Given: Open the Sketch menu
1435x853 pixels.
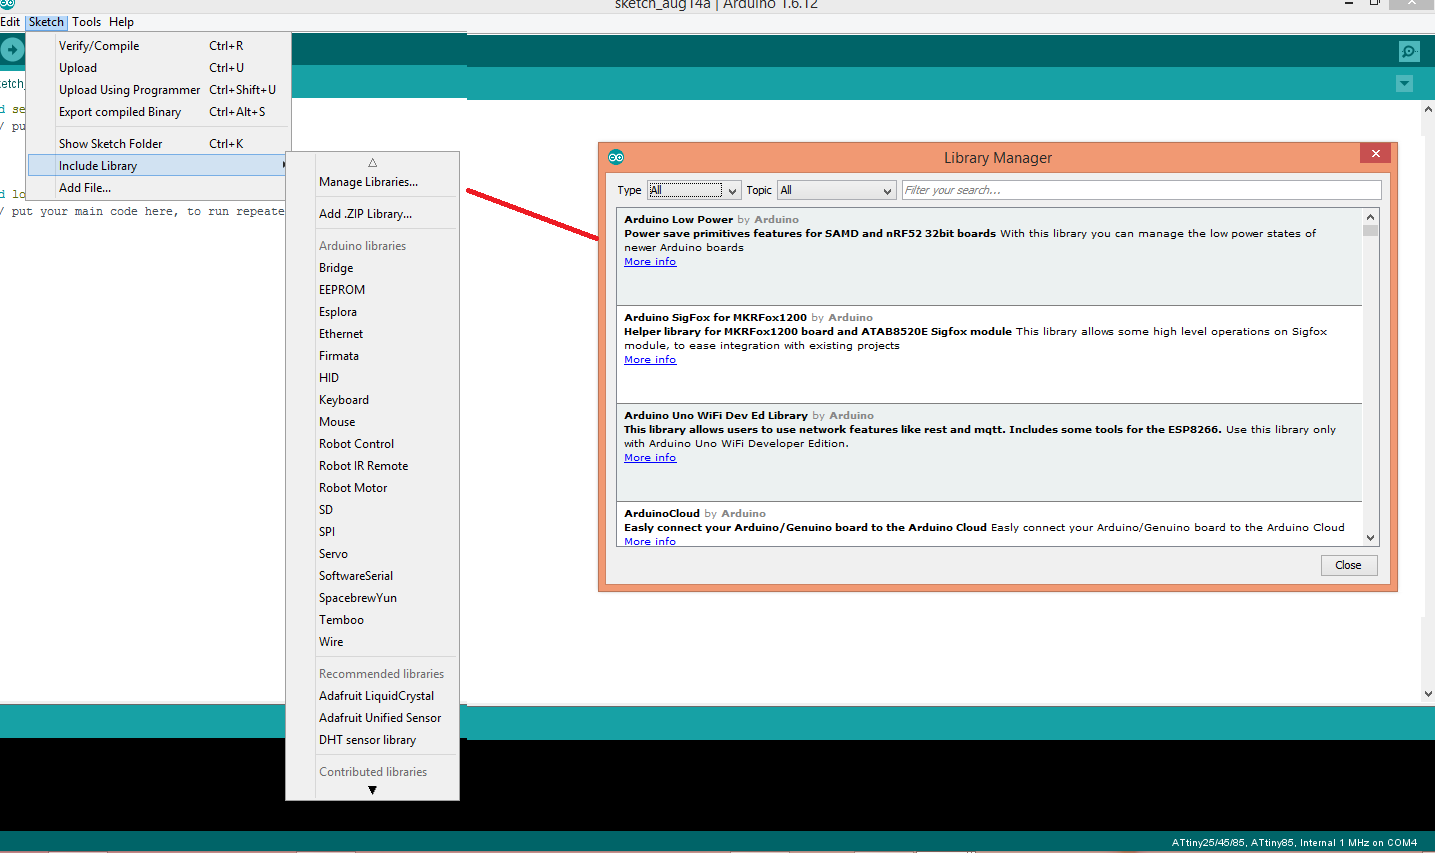Looking at the screenshot, I should [46, 22].
